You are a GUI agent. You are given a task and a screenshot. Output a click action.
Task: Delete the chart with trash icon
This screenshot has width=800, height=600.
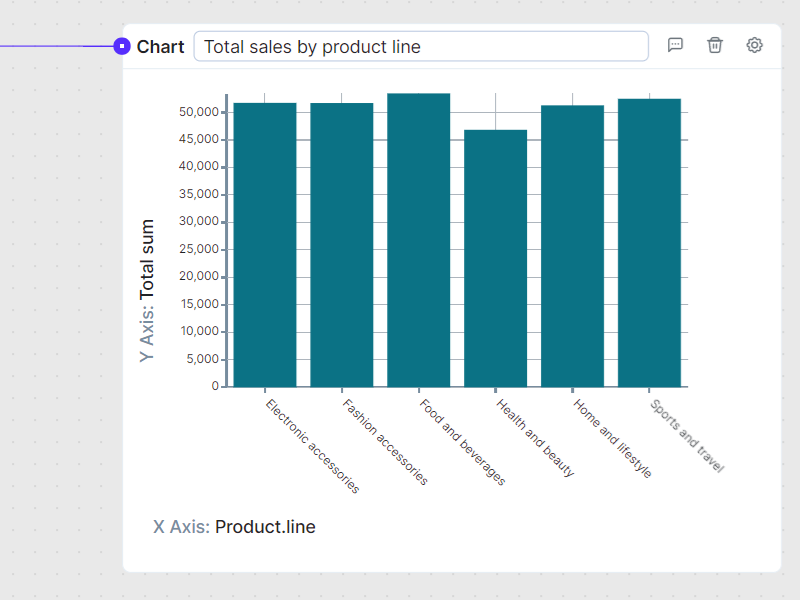[x=715, y=45]
